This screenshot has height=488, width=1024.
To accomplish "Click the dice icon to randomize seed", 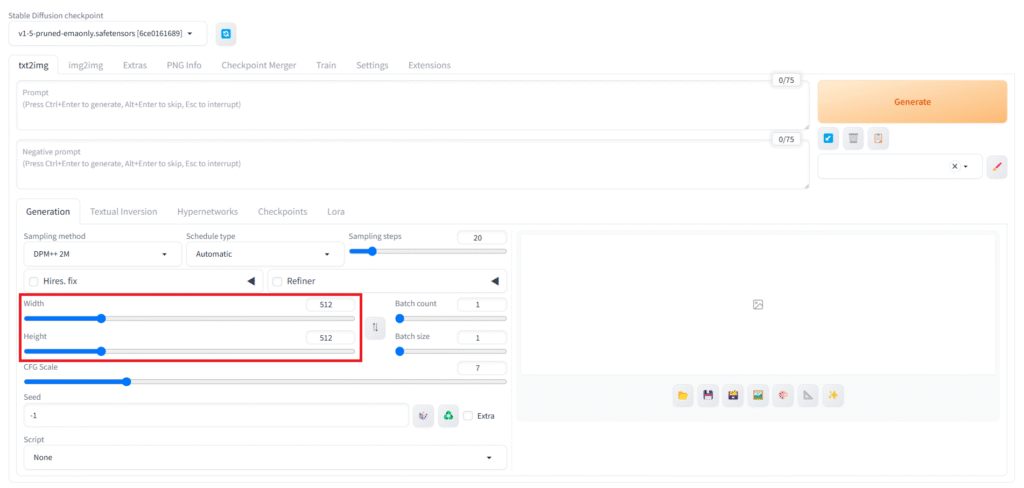I will pos(423,415).
